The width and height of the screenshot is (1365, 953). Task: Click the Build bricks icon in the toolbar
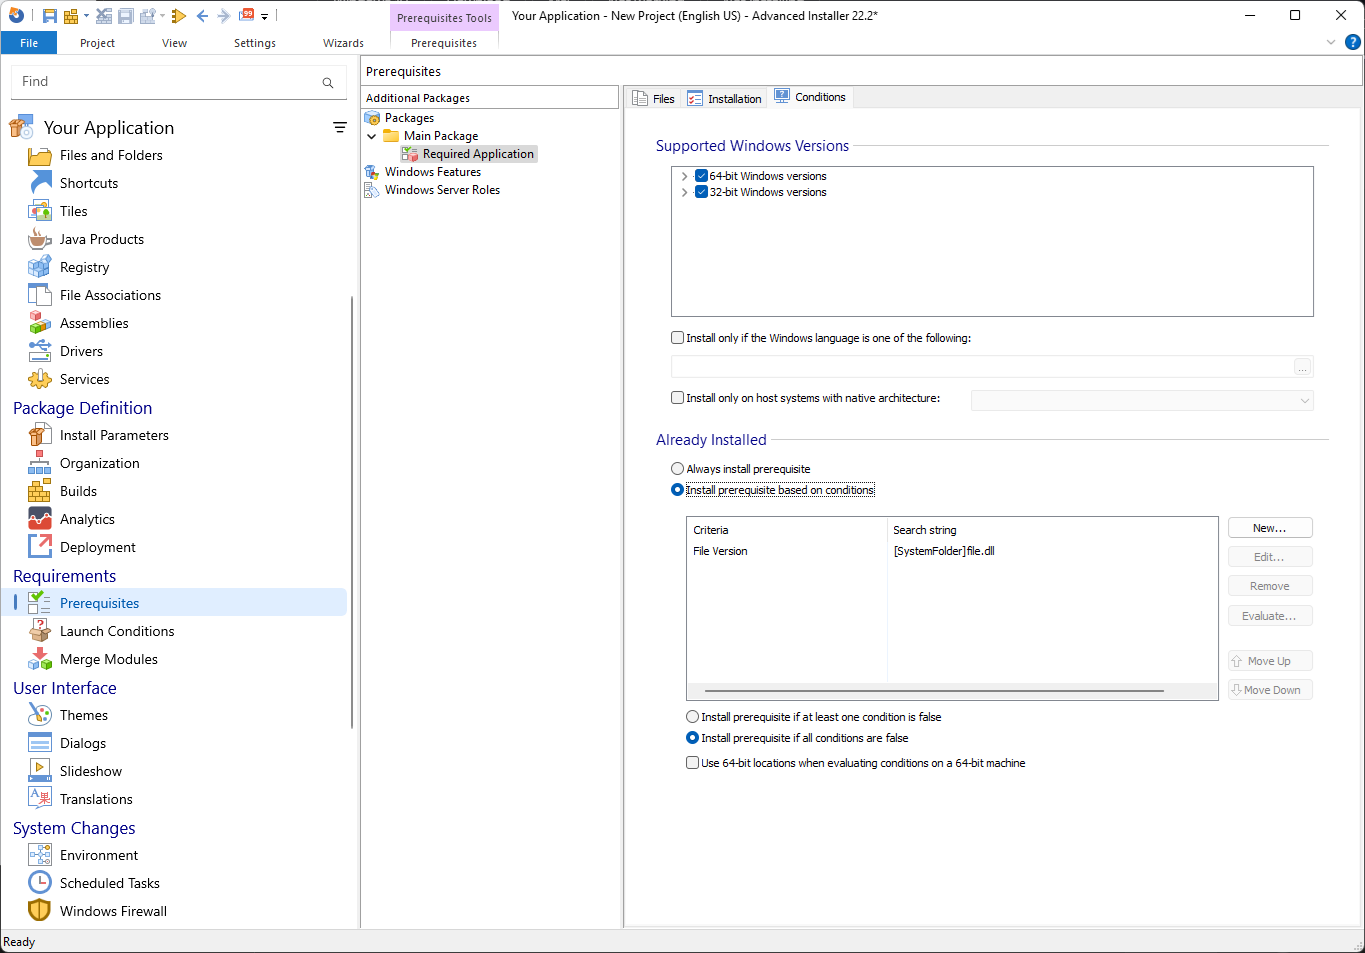(71, 16)
